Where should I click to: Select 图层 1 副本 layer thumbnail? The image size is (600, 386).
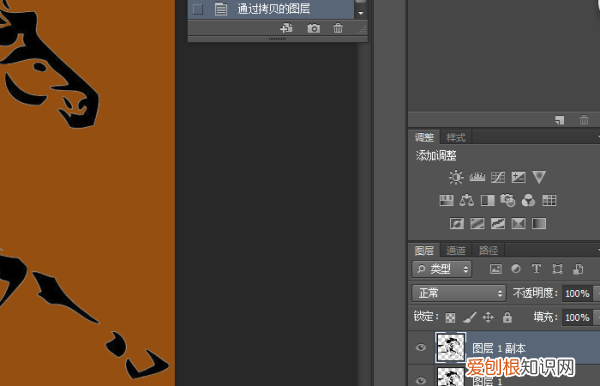[x=451, y=347]
